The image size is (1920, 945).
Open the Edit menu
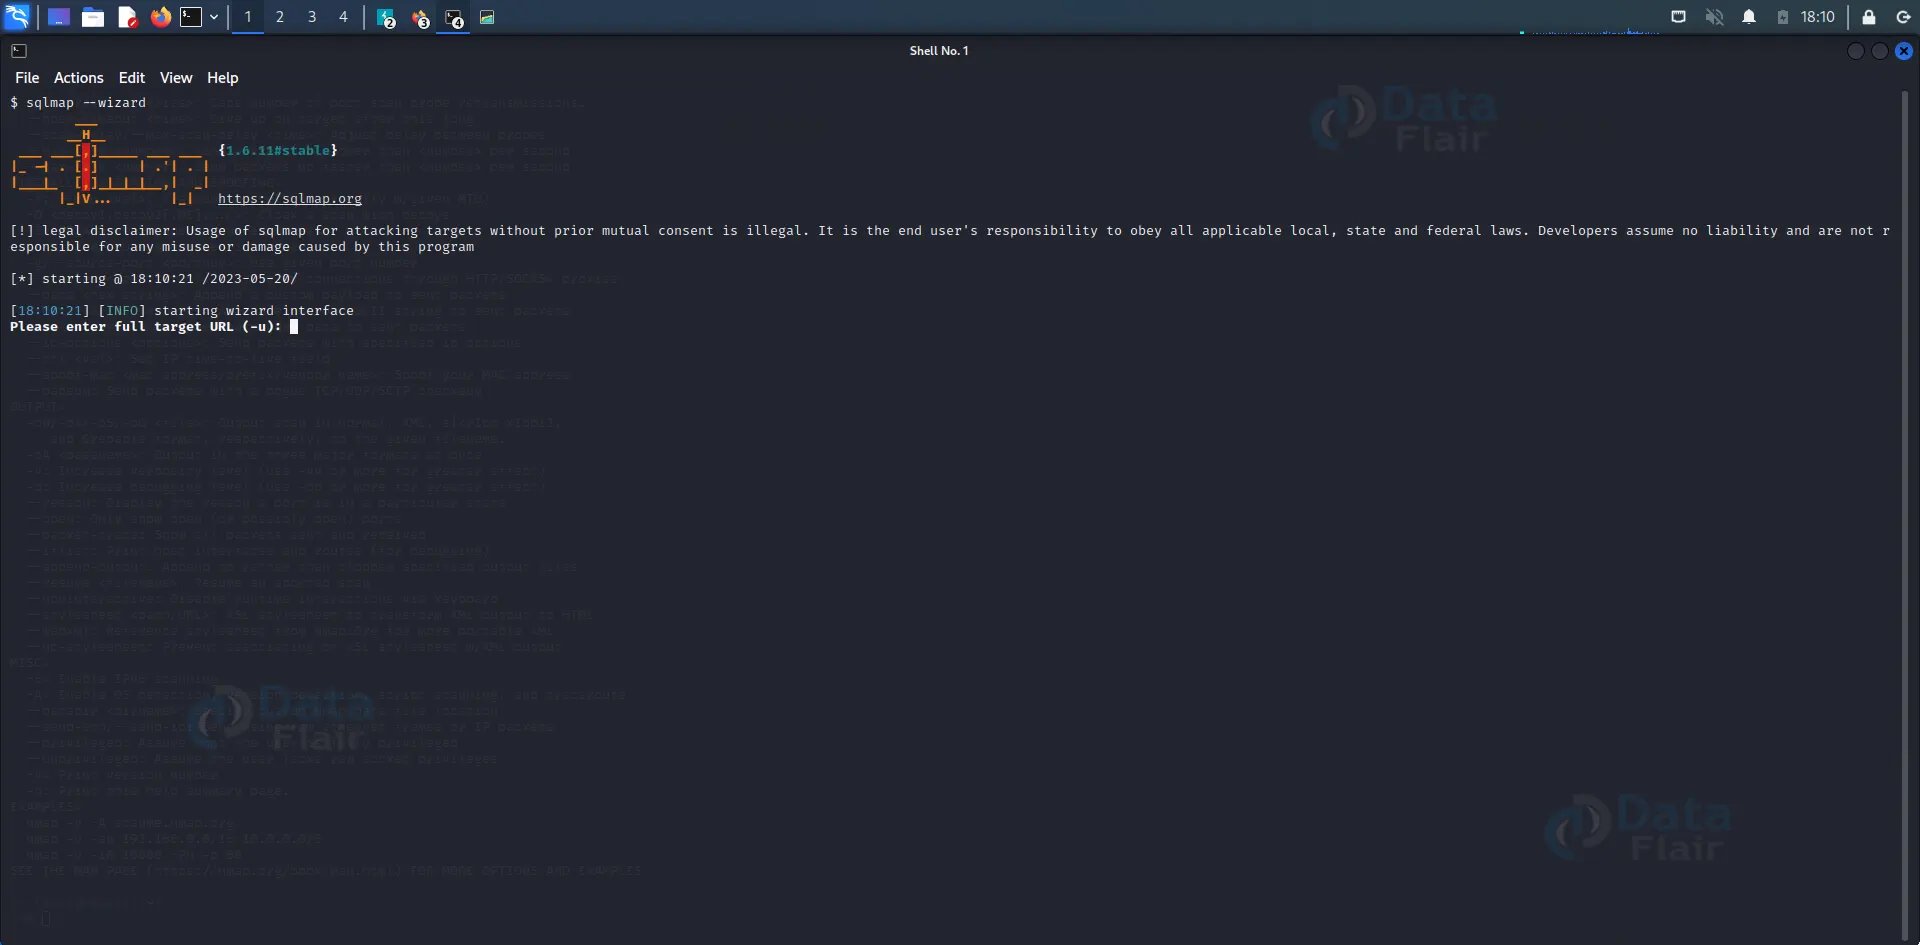click(132, 78)
